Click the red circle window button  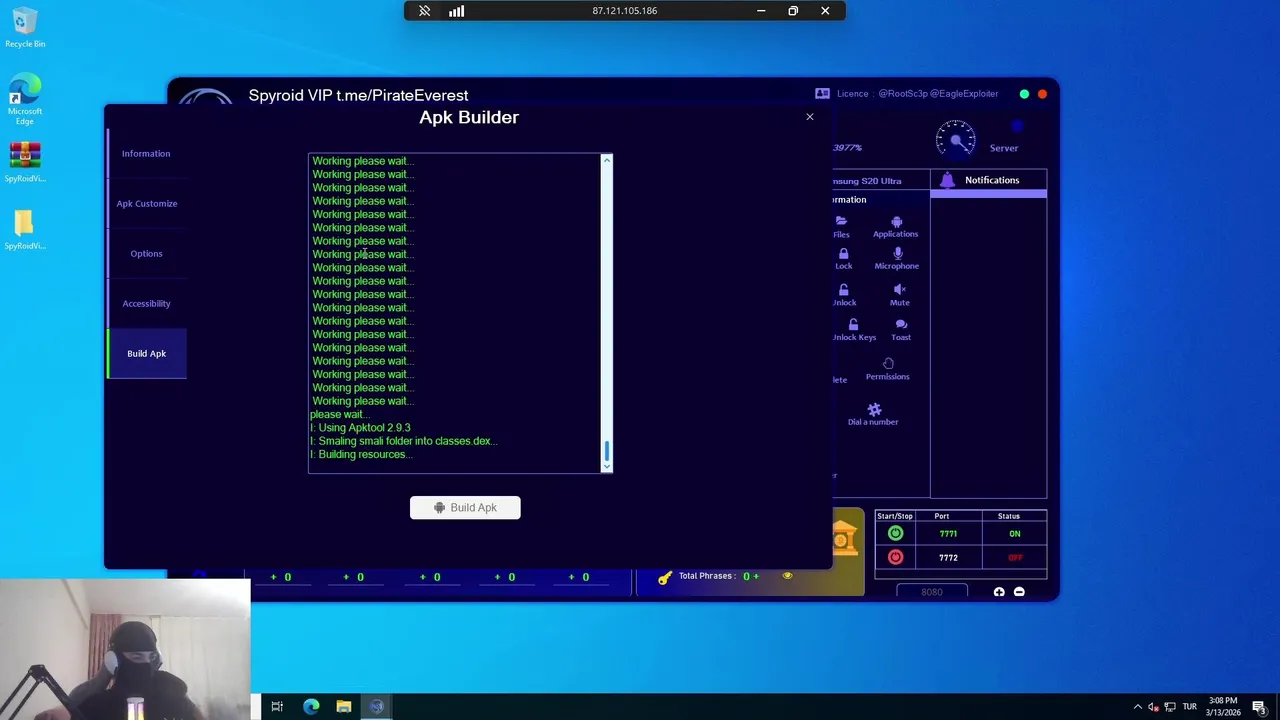(x=1042, y=94)
